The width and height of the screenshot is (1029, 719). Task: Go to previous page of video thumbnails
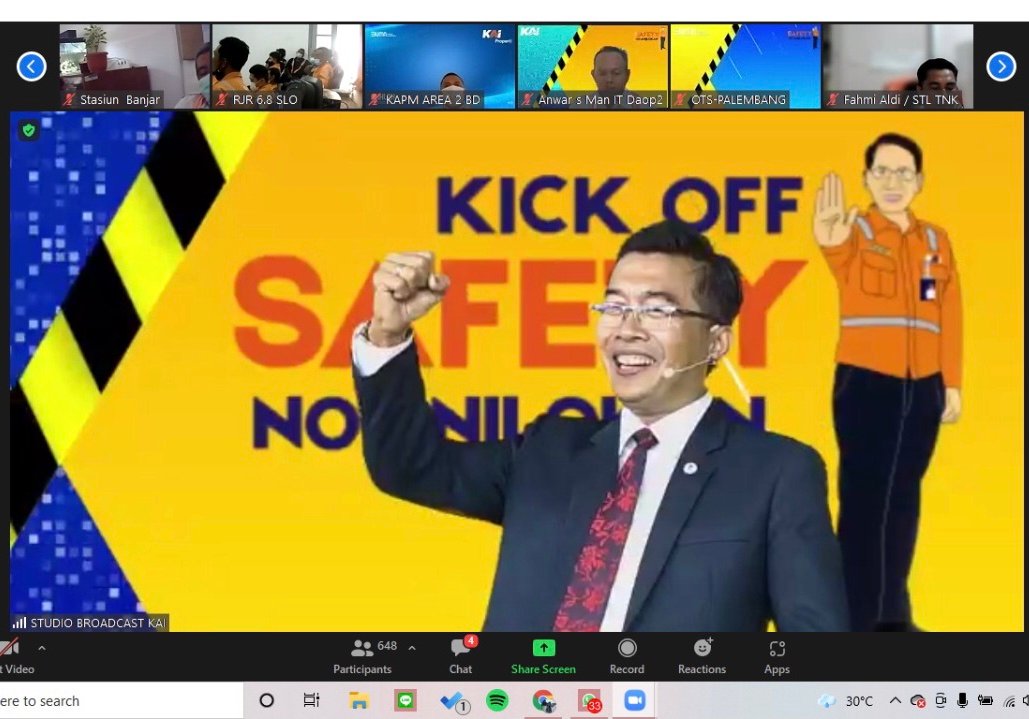click(x=31, y=67)
